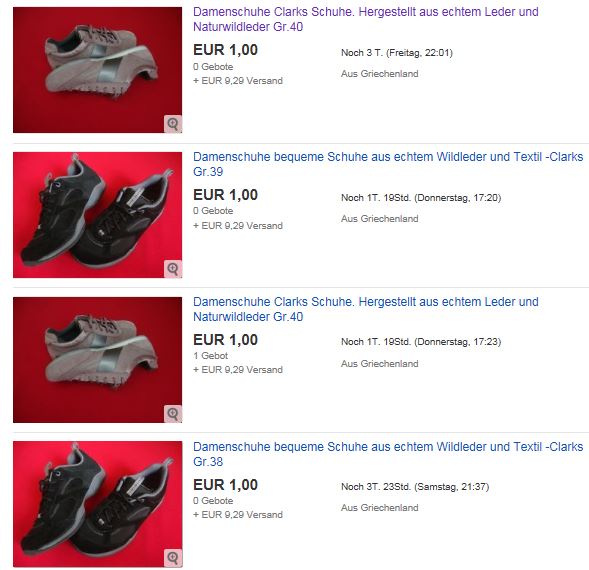Screen dimensions: 589x570
Task: Click Aus Griechenland in the Gr.39 listing
Action: [x=379, y=219]
